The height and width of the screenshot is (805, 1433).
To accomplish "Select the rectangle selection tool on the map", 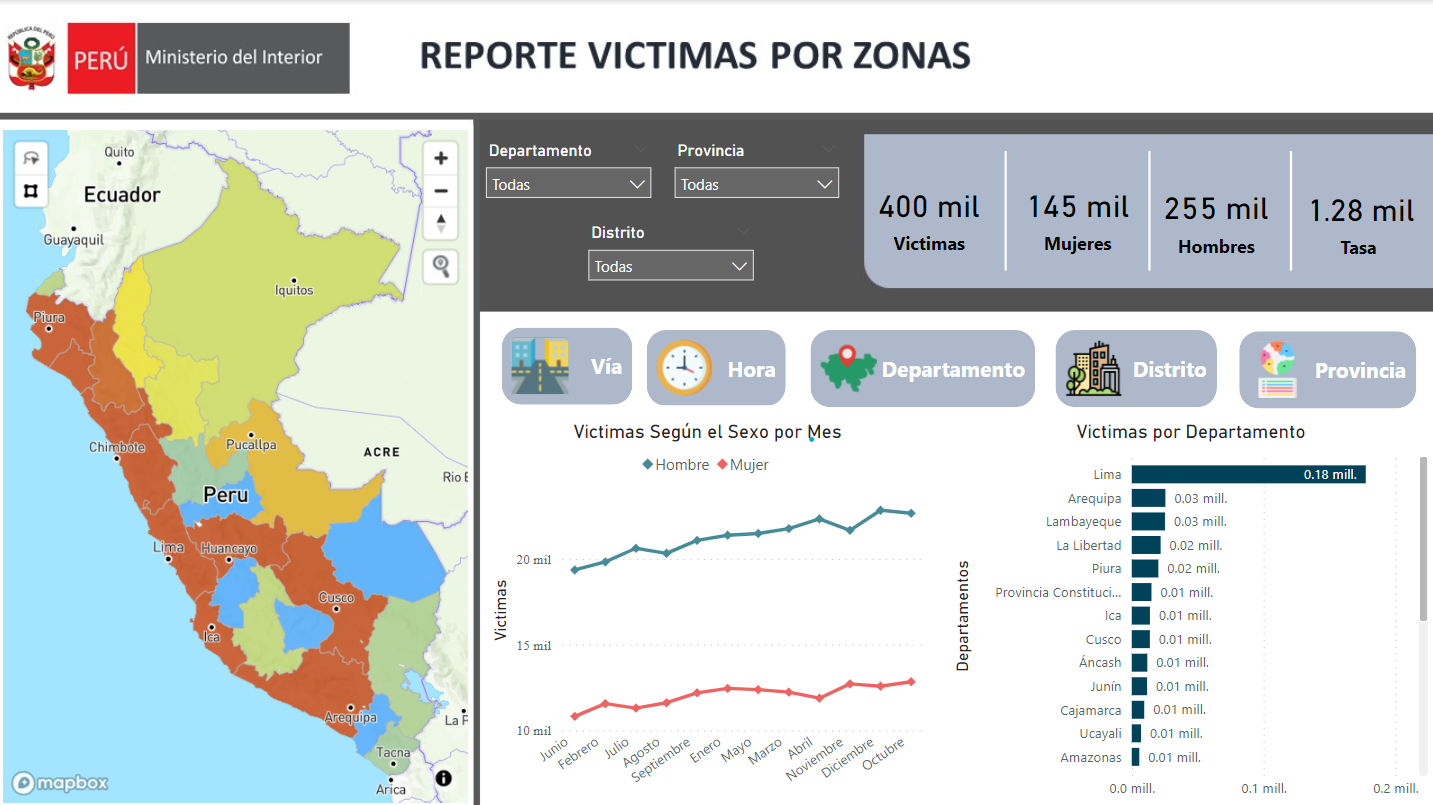I will click(x=31, y=191).
